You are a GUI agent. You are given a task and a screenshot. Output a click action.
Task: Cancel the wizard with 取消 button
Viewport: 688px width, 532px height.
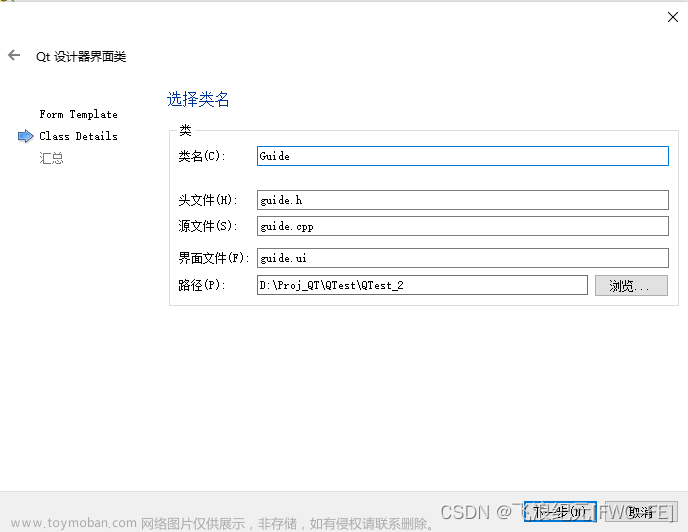[x=641, y=512]
